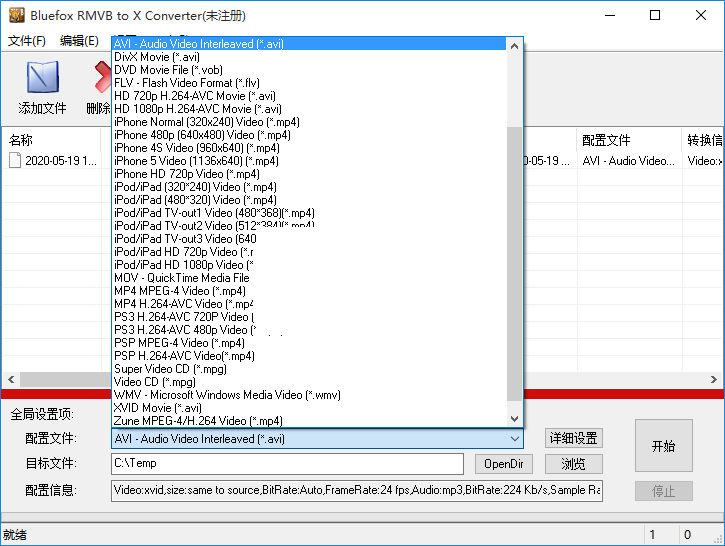Choose iPhone Normal (320x240) Video

click(309, 122)
